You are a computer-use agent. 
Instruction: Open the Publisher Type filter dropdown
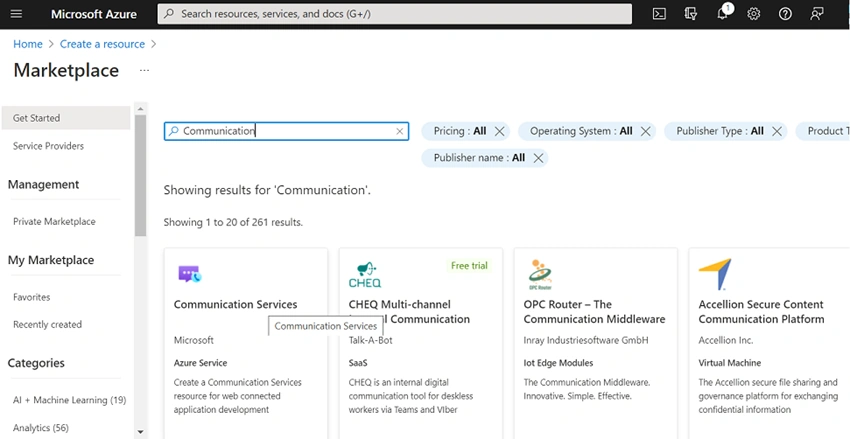tap(720, 131)
